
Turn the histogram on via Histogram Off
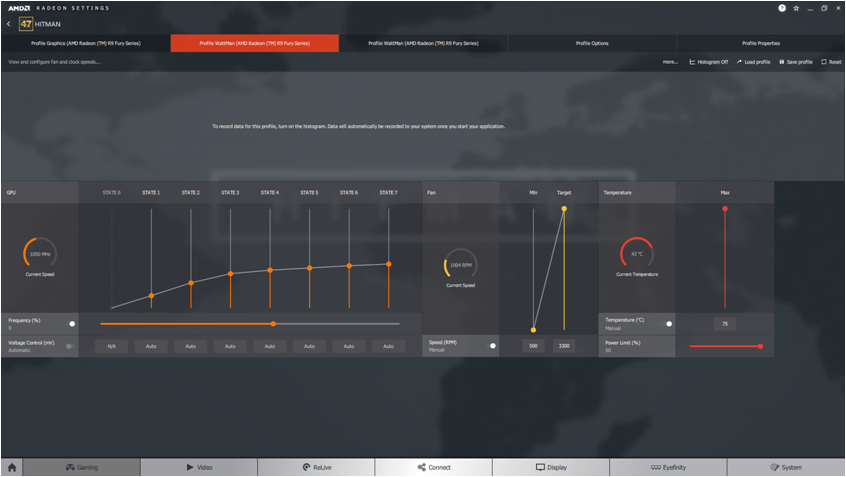click(x=708, y=62)
